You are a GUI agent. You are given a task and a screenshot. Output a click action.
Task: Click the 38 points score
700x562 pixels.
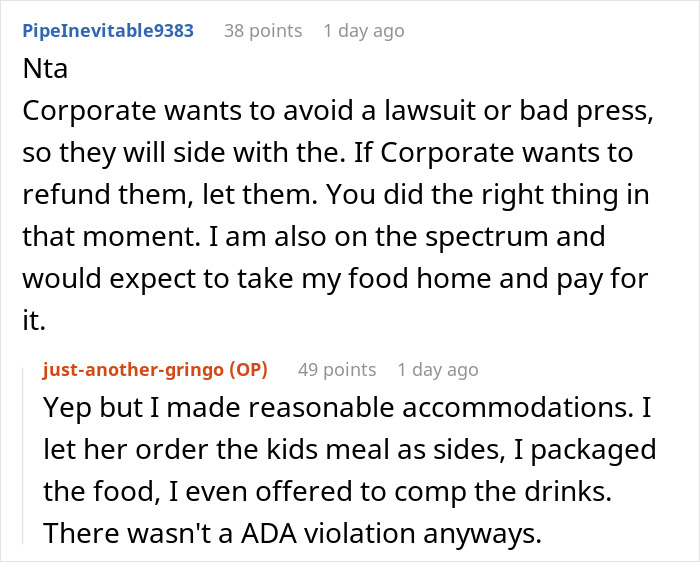tap(262, 31)
